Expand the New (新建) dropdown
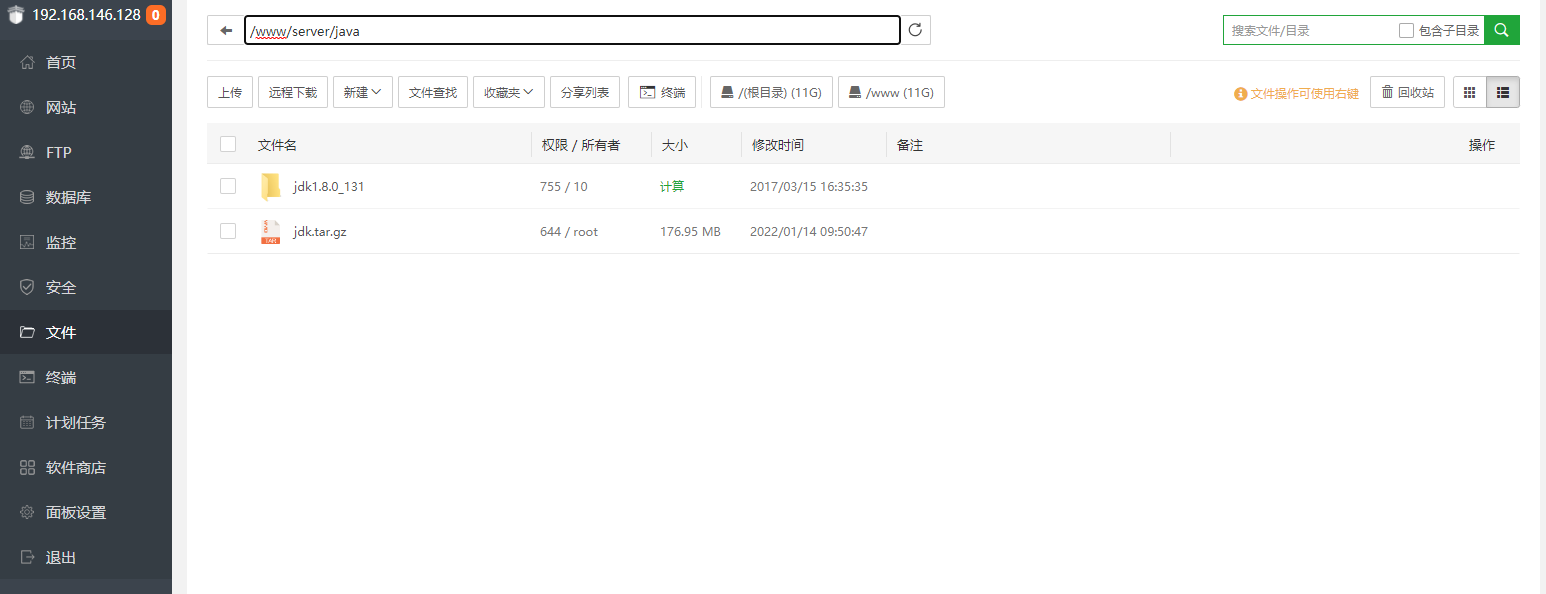The height and width of the screenshot is (594, 1546). (x=361, y=92)
